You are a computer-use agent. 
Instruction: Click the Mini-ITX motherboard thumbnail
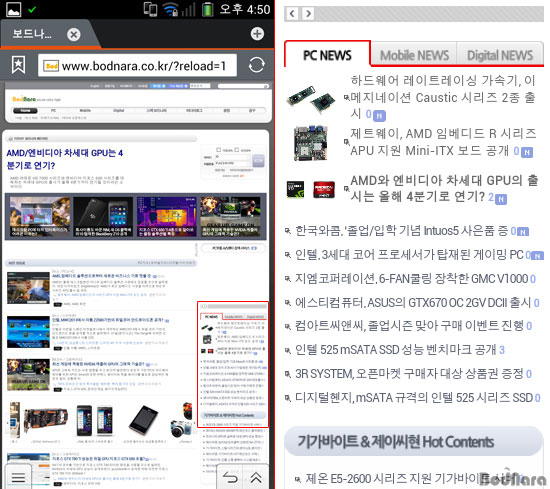pos(310,143)
